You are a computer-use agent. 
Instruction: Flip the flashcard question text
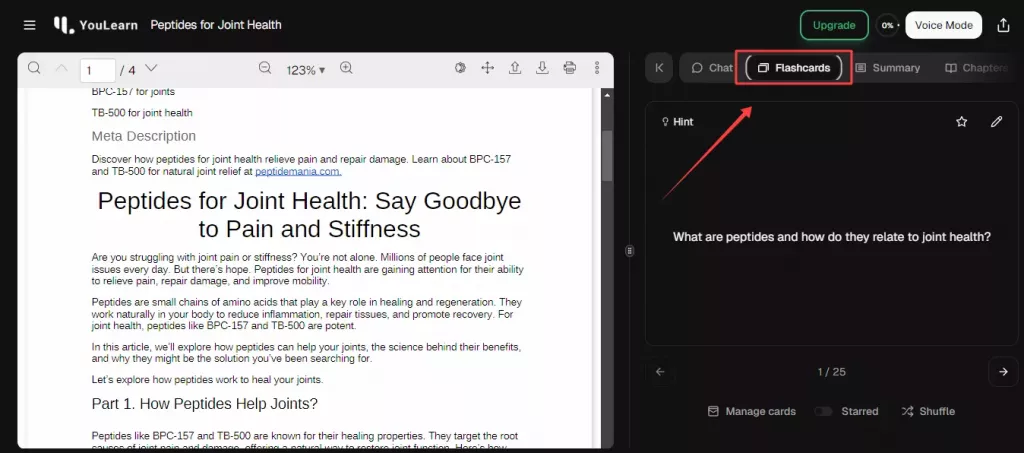[x=832, y=237]
